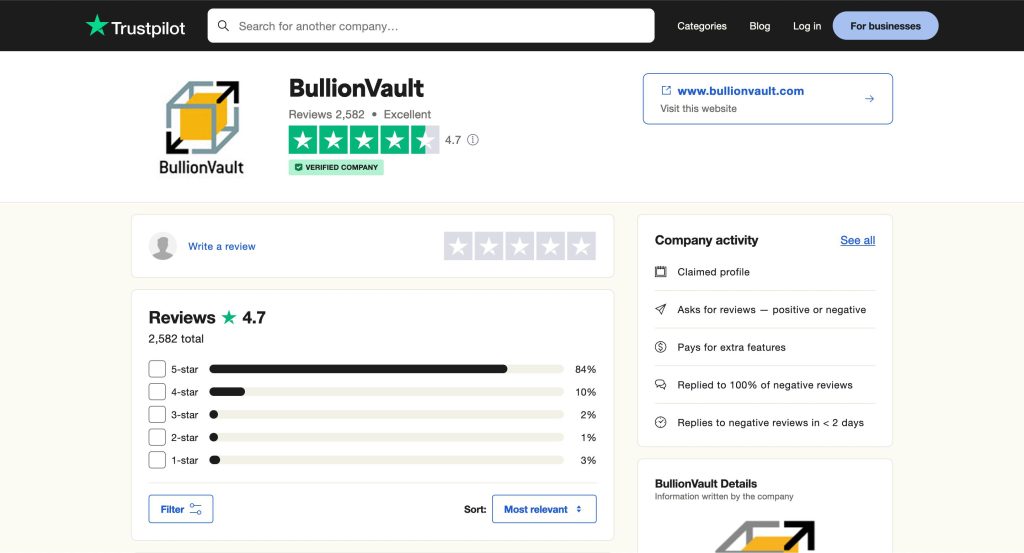Open the Most relevant sort dropdown
This screenshot has height=553, width=1024.
click(x=544, y=509)
